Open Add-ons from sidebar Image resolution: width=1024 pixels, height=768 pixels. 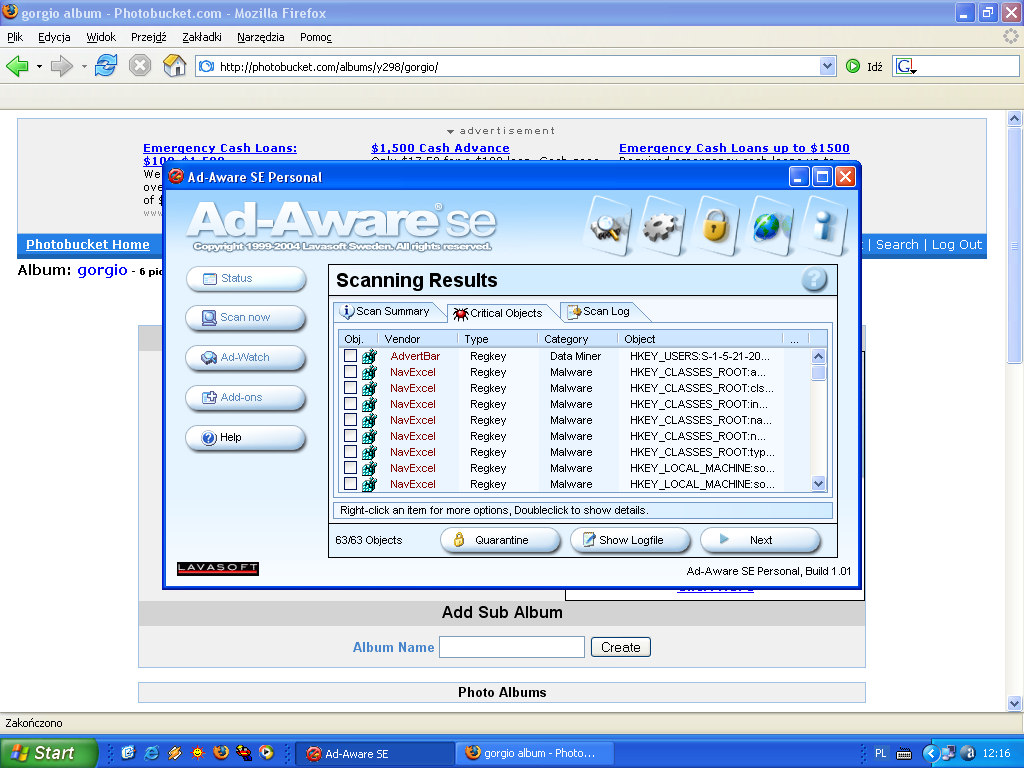(x=246, y=397)
